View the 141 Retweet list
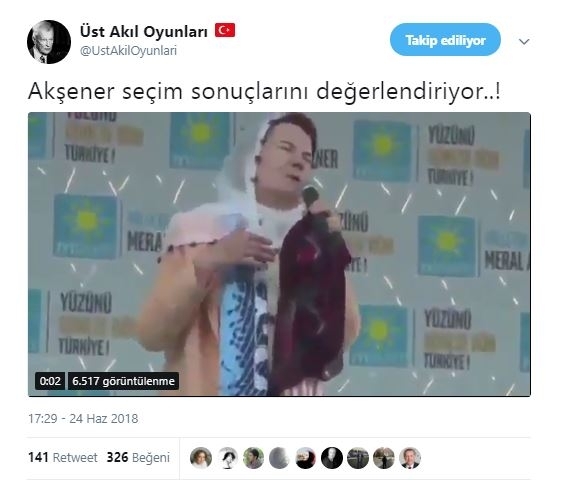The height and width of the screenshot is (485, 564). 63,458
